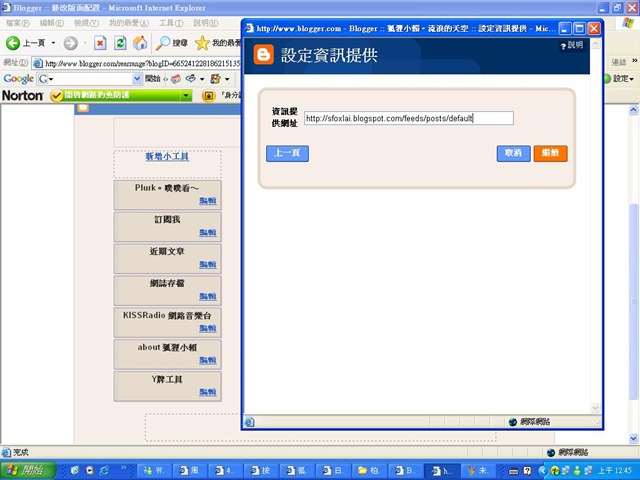640x480 pixels.
Task: Click the Google toolbar send-to link icon
Action: coord(190,78)
